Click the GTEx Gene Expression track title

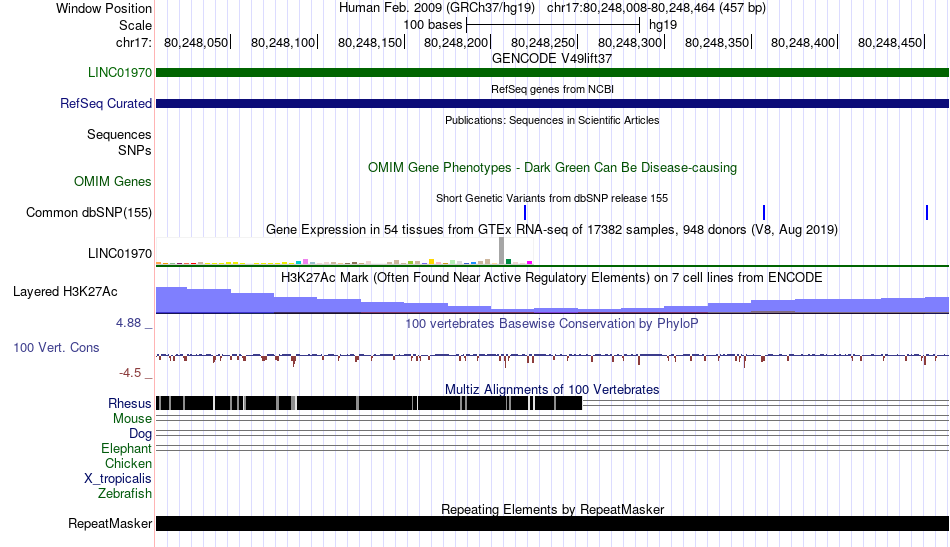[x=552, y=230]
